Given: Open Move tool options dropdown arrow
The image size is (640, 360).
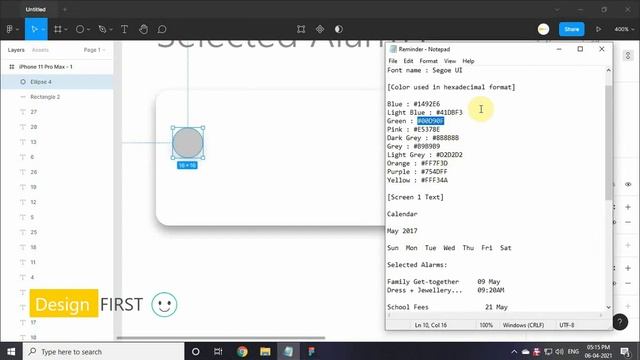Looking at the screenshot, I should tap(43, 30).
